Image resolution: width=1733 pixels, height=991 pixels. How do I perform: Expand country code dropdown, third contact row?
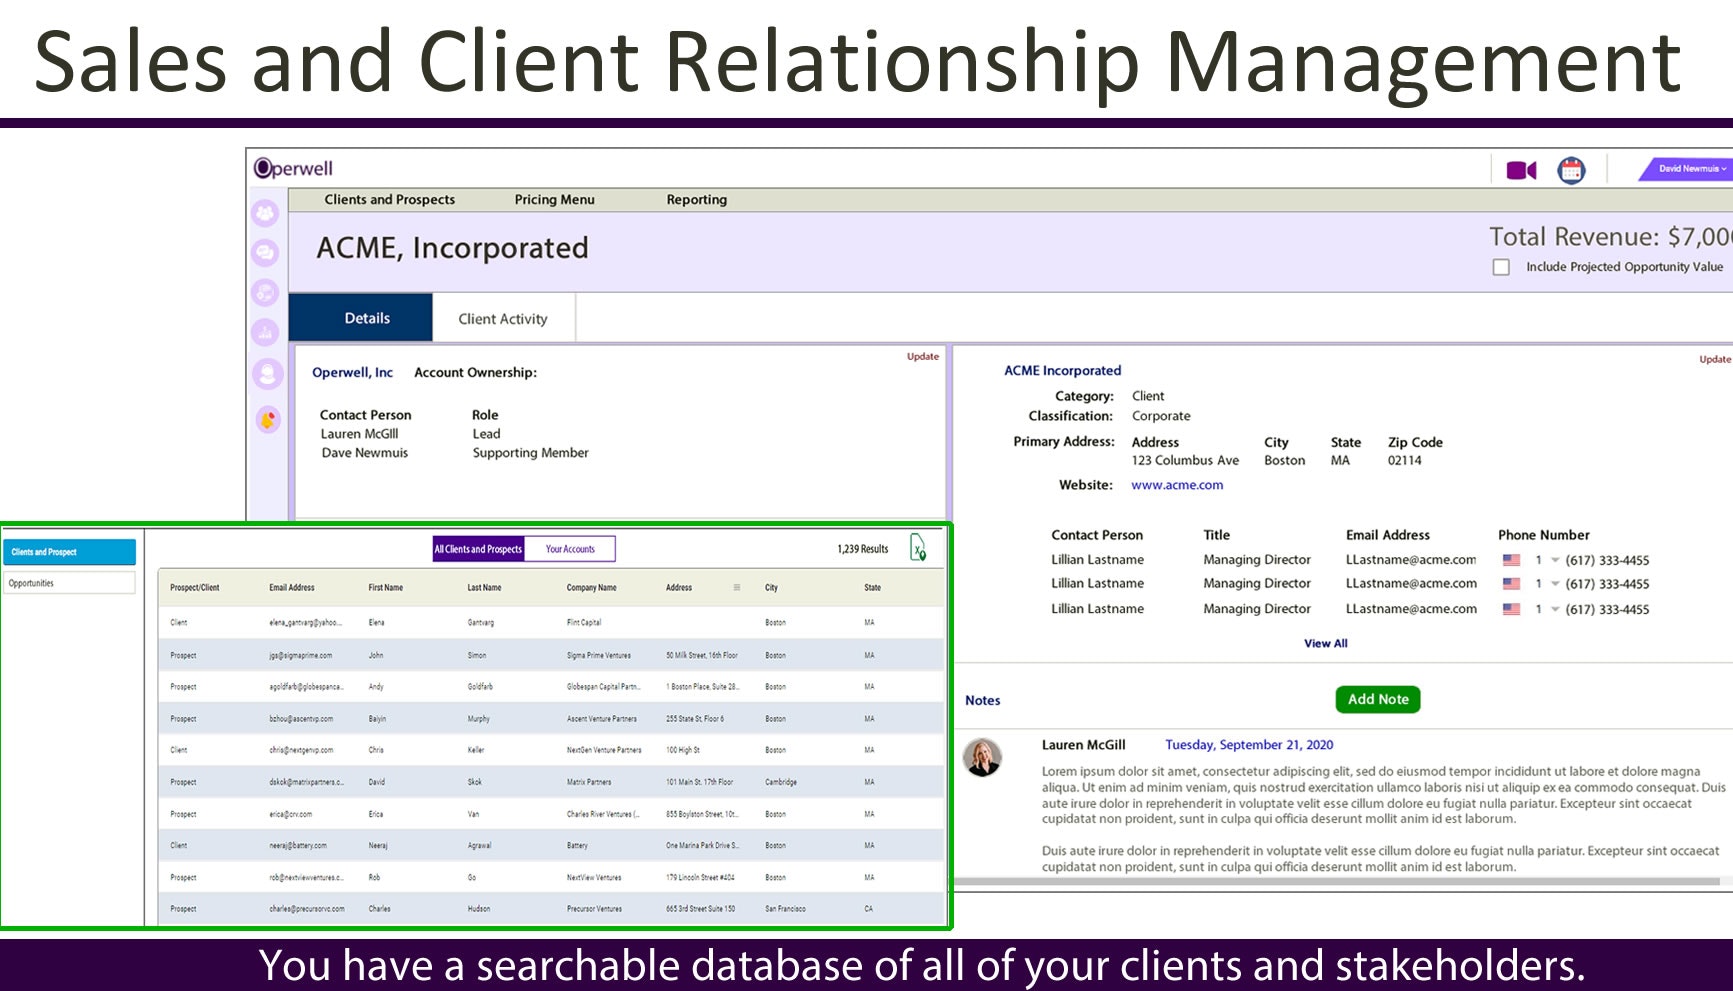1555,609
